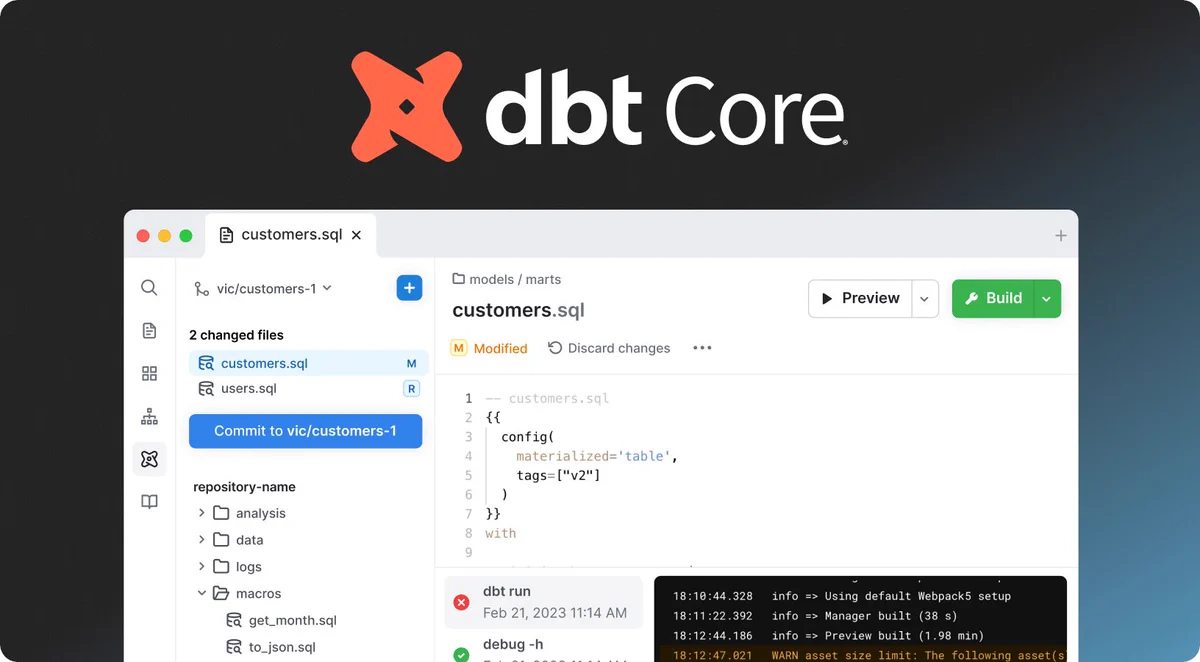Expand the data folder

click(x=201, y=540)
